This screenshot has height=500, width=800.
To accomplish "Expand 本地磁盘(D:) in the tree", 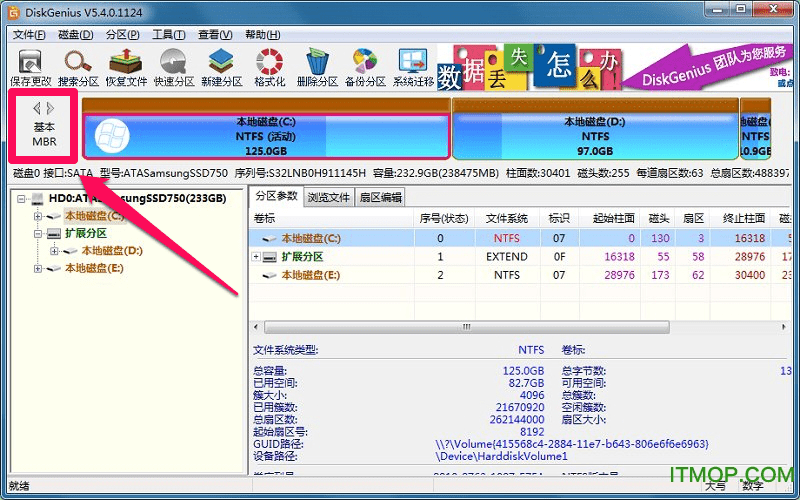I will coord(55,251).
